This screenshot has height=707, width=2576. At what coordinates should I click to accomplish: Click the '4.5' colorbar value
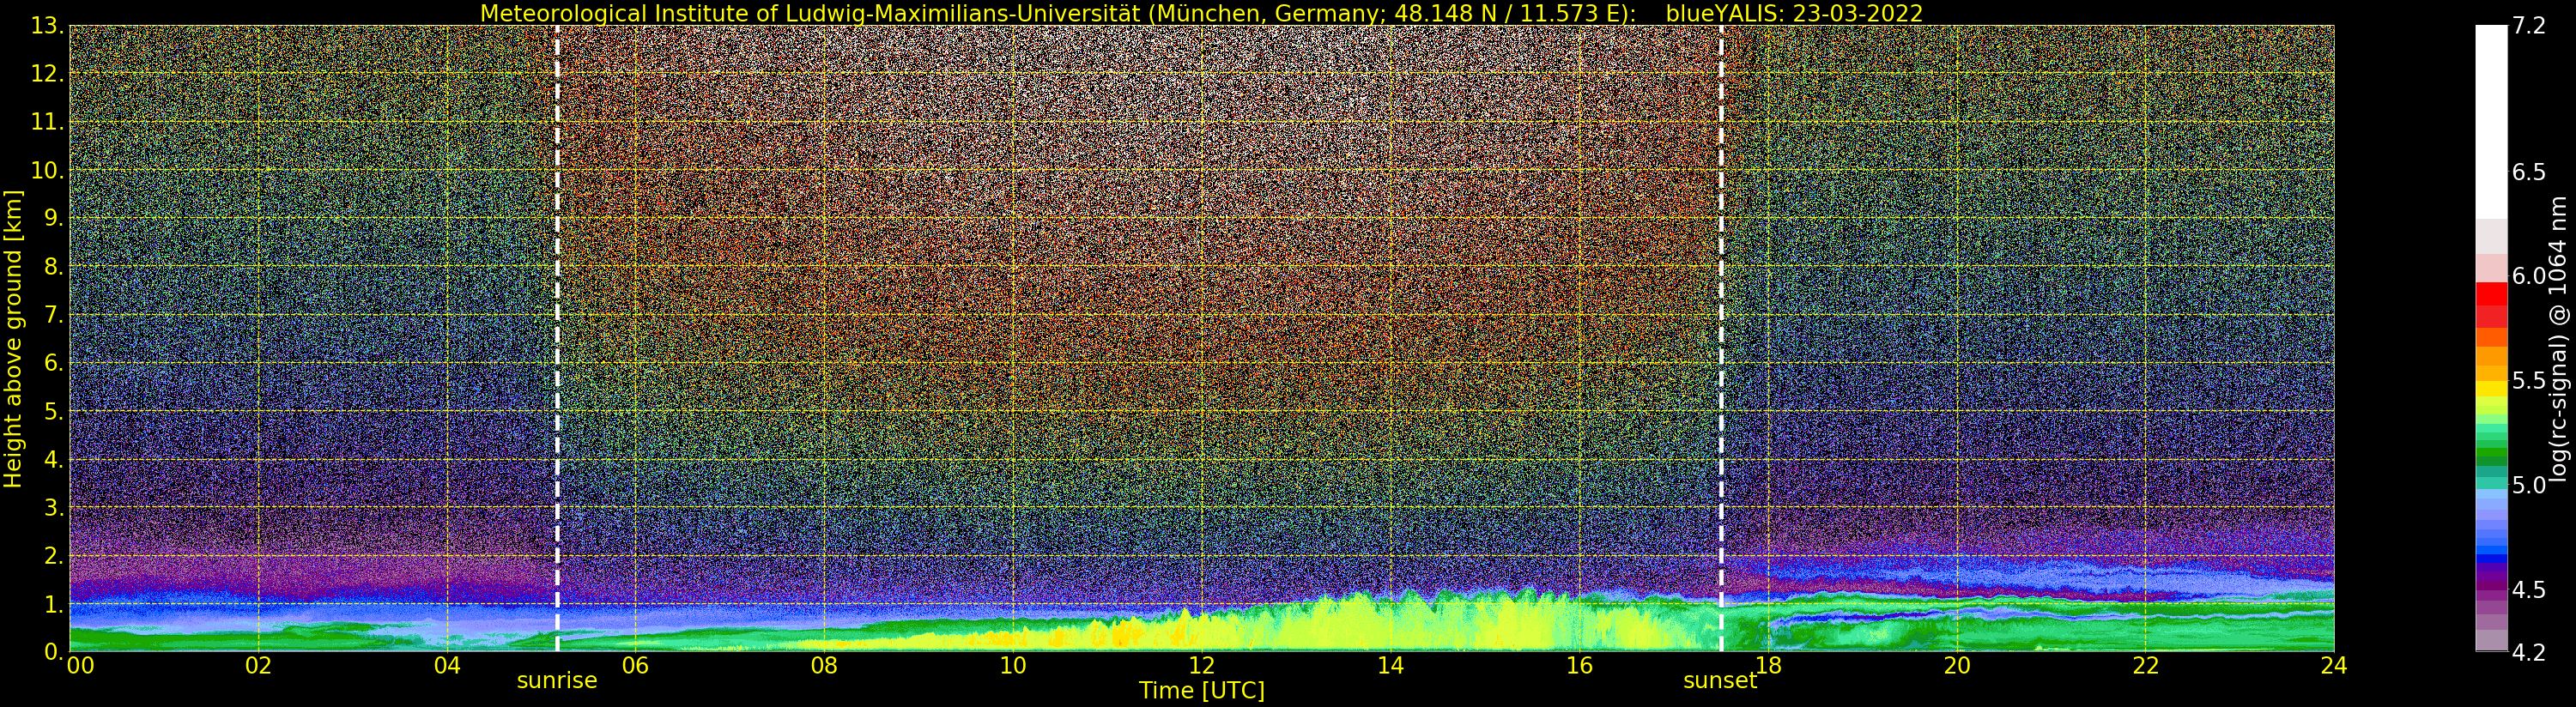pos(2529,590)
